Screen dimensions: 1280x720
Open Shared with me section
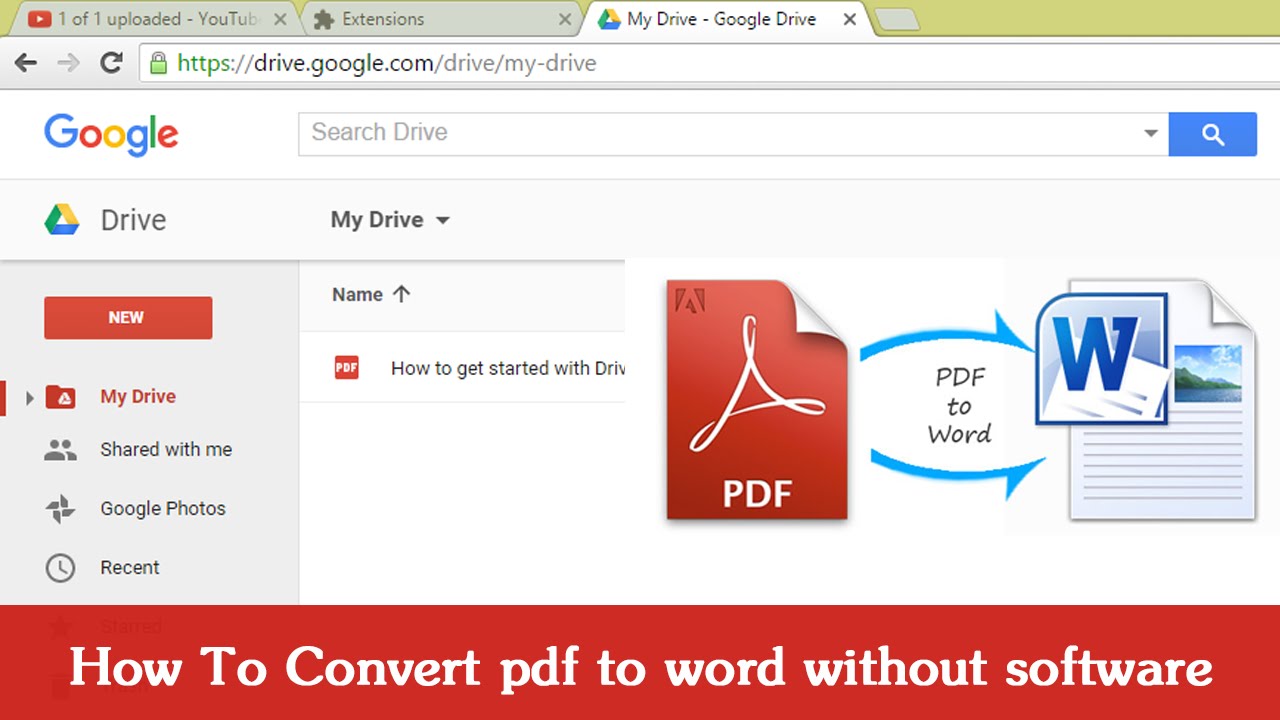[x=166, y=450]
